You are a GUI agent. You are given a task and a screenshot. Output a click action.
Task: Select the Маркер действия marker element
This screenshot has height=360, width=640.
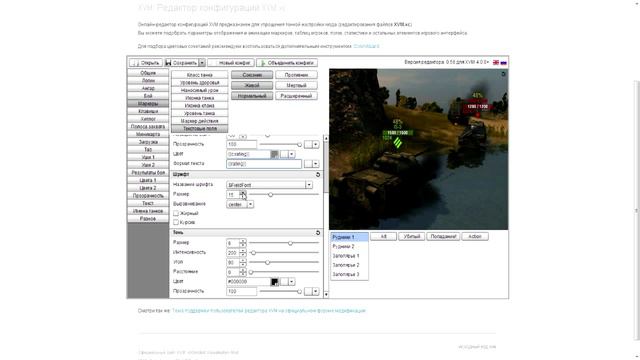pyautogui.click(x=200, y=121)
